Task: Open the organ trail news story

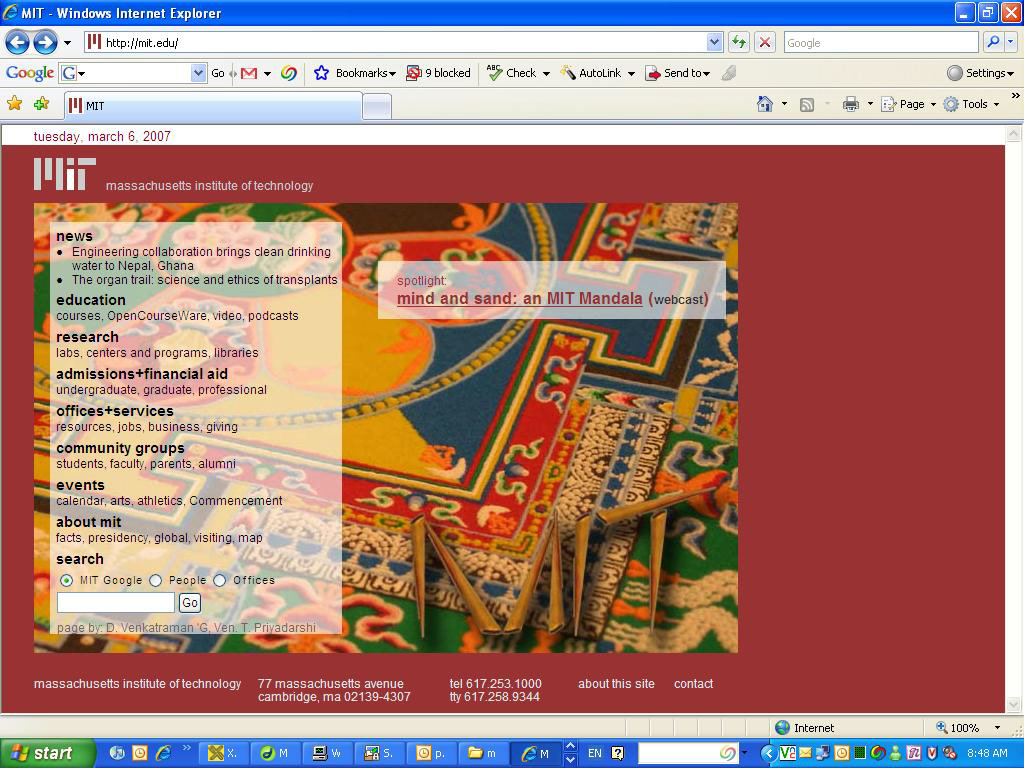Action: click(x=204, y=280)
